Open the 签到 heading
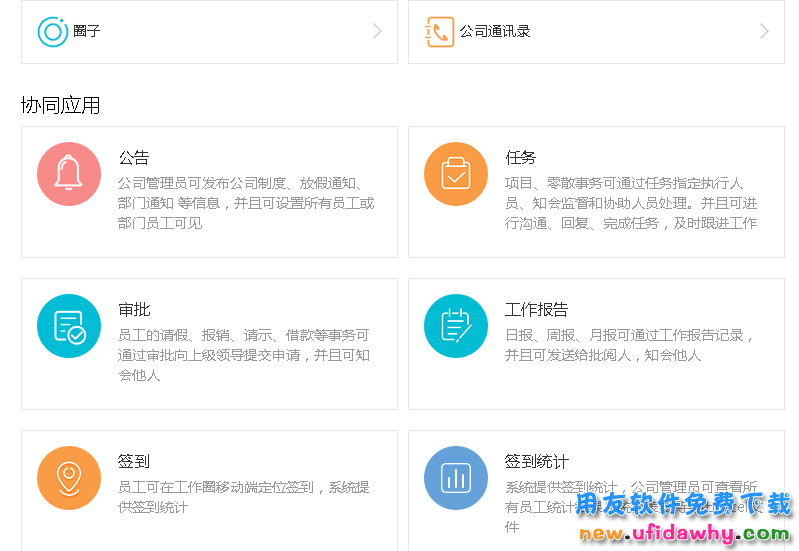The height and width of the screenshot is (551, 799). pyautogui.click(x=134, y=461)
